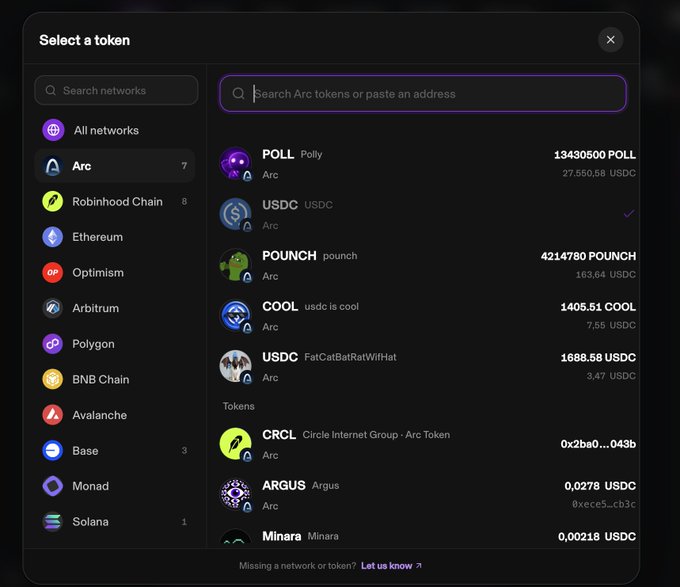Select the Polygon network label
The height and width of the screenshot is (587, 680).
click(x=93, y=344)
